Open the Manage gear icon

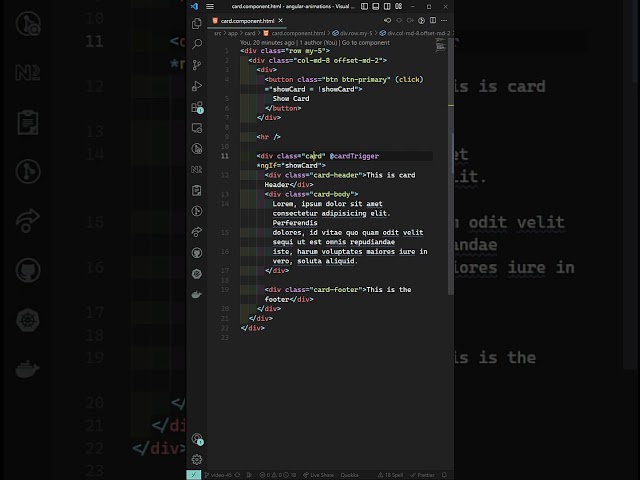pyautogui.click(x=197, y=460)
